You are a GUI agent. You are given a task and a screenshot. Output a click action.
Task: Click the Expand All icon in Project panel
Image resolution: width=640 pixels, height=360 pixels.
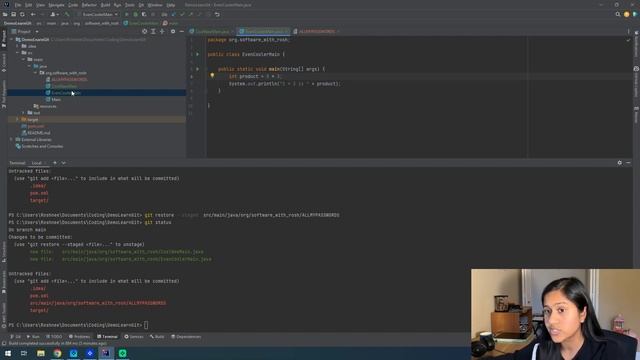pyautogui.click(x=153, y=31)
